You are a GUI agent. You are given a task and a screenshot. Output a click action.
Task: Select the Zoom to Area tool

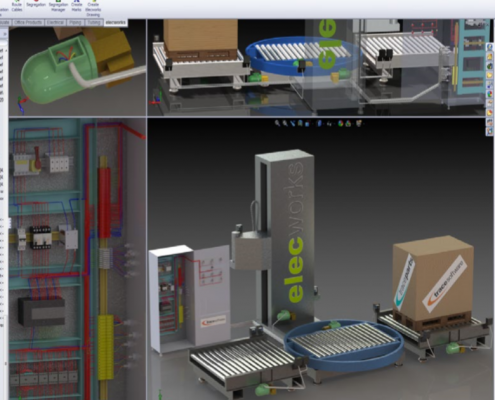285,123
